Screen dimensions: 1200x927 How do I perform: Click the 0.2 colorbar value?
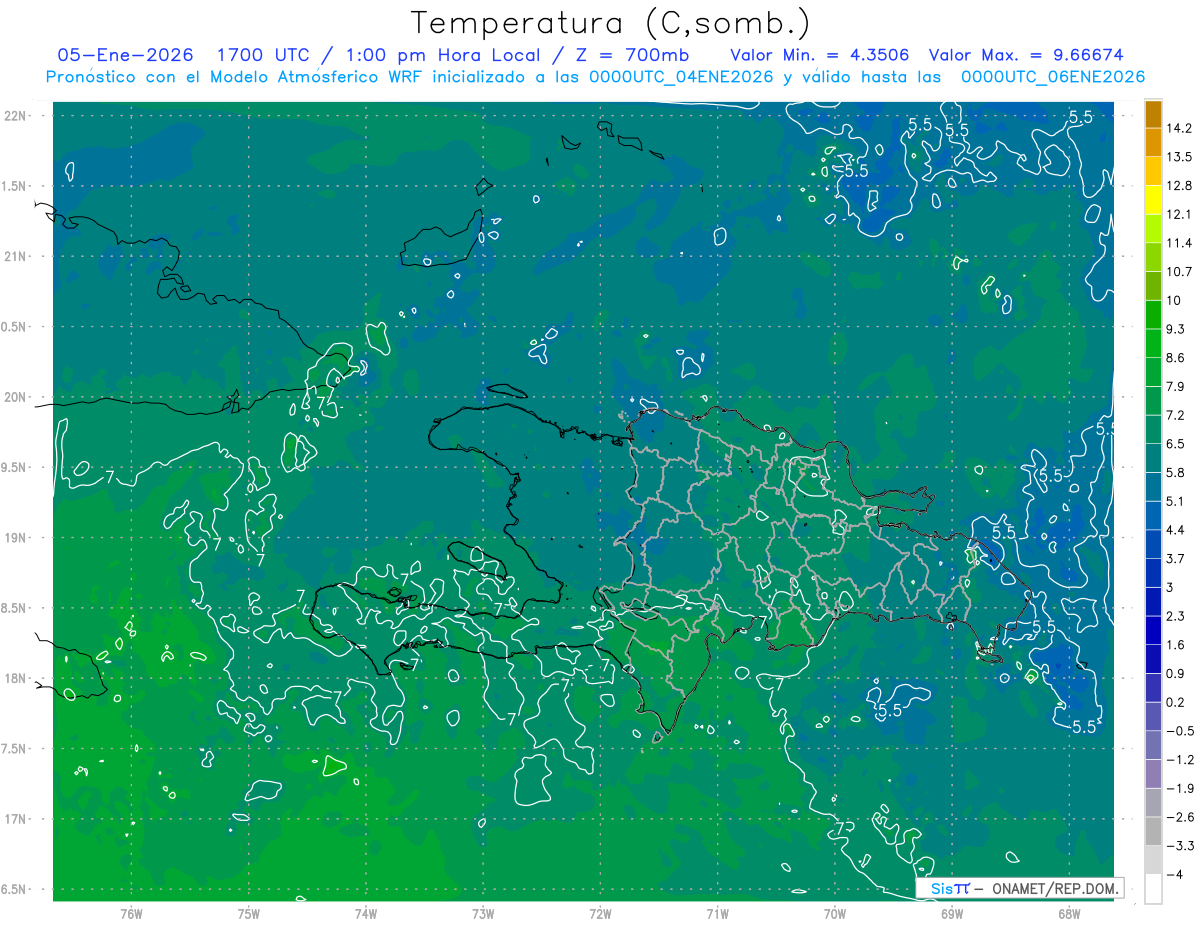pyautogui.click(x=1175, y=702)
